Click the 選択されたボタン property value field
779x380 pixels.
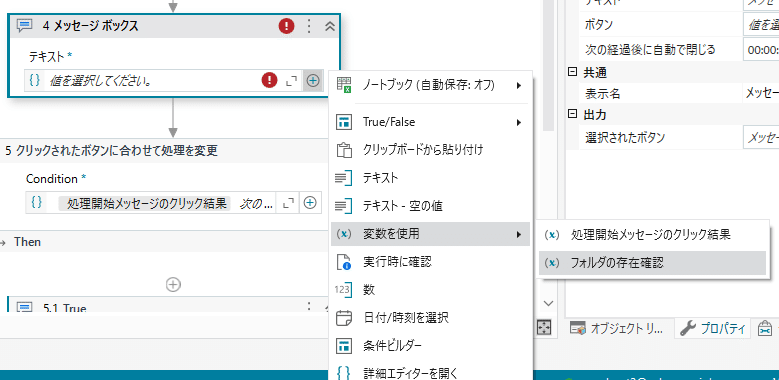[761, 138]
